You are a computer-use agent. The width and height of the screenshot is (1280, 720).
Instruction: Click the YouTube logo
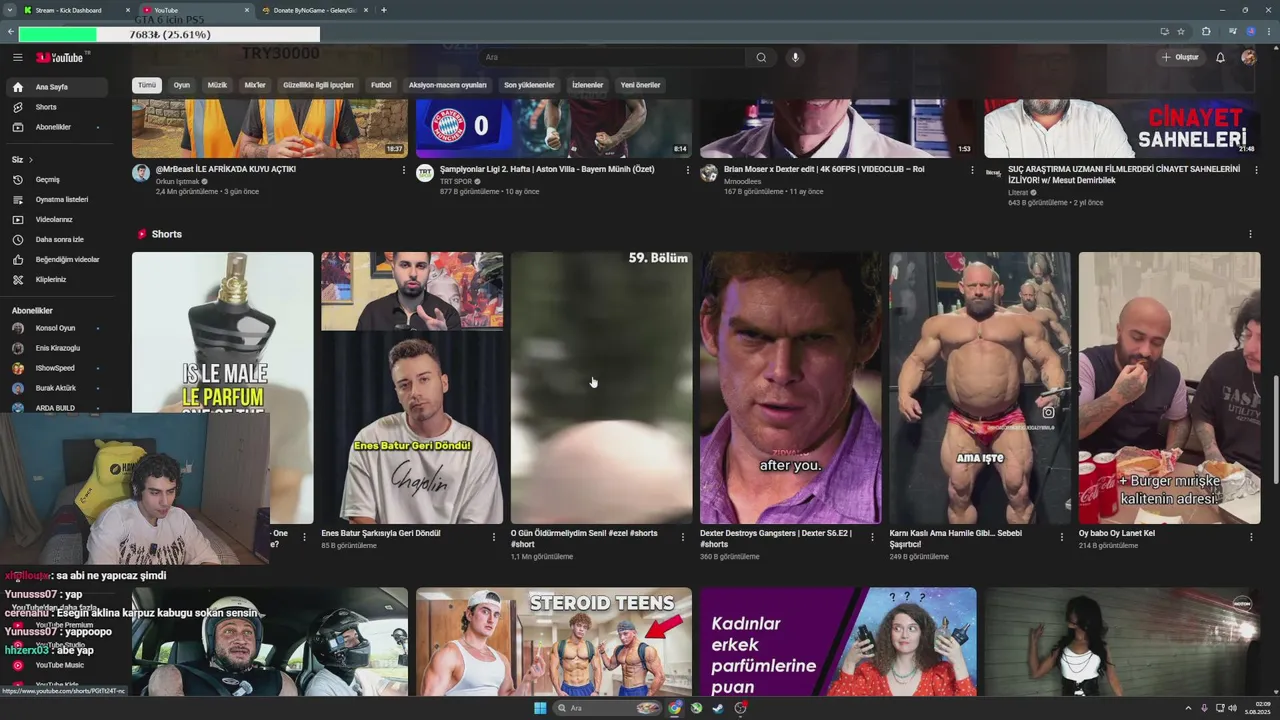point(60,57)
